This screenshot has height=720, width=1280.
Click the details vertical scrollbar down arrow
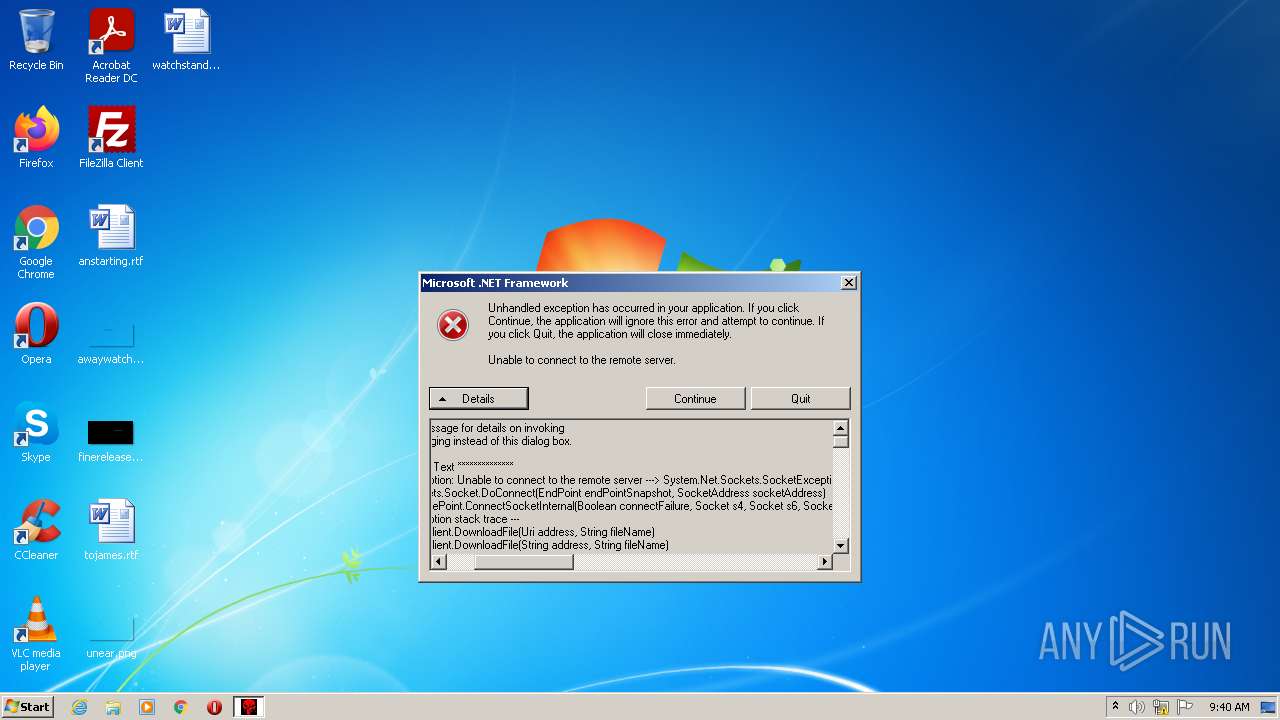841,546
